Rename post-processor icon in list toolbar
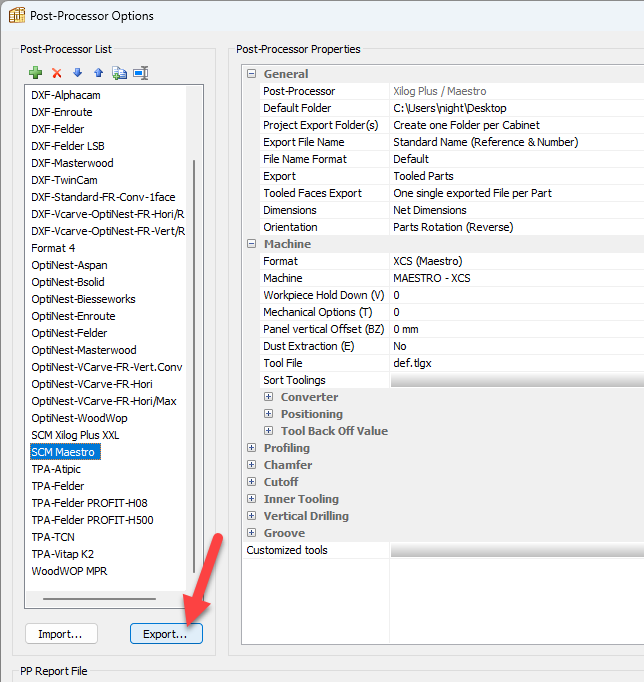644x682 pixels. (141, 73)
